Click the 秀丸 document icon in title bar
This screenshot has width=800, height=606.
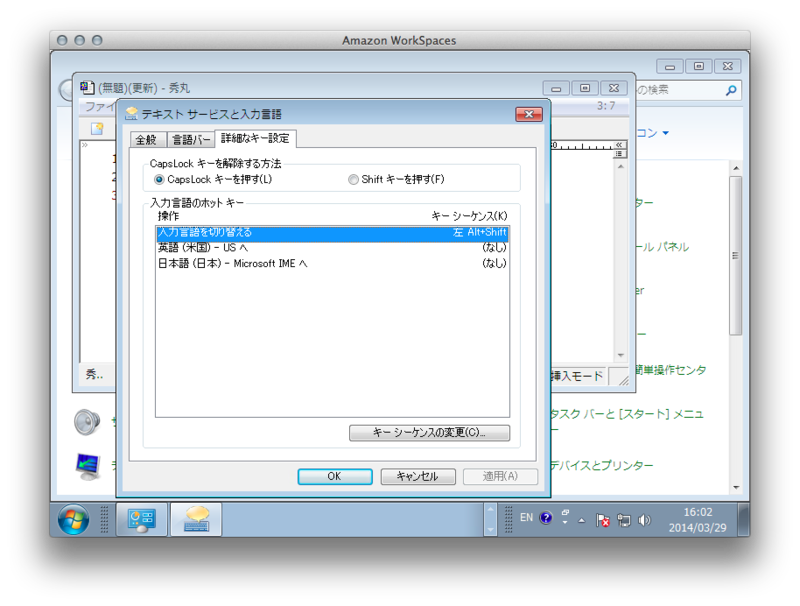coord(87,88)
